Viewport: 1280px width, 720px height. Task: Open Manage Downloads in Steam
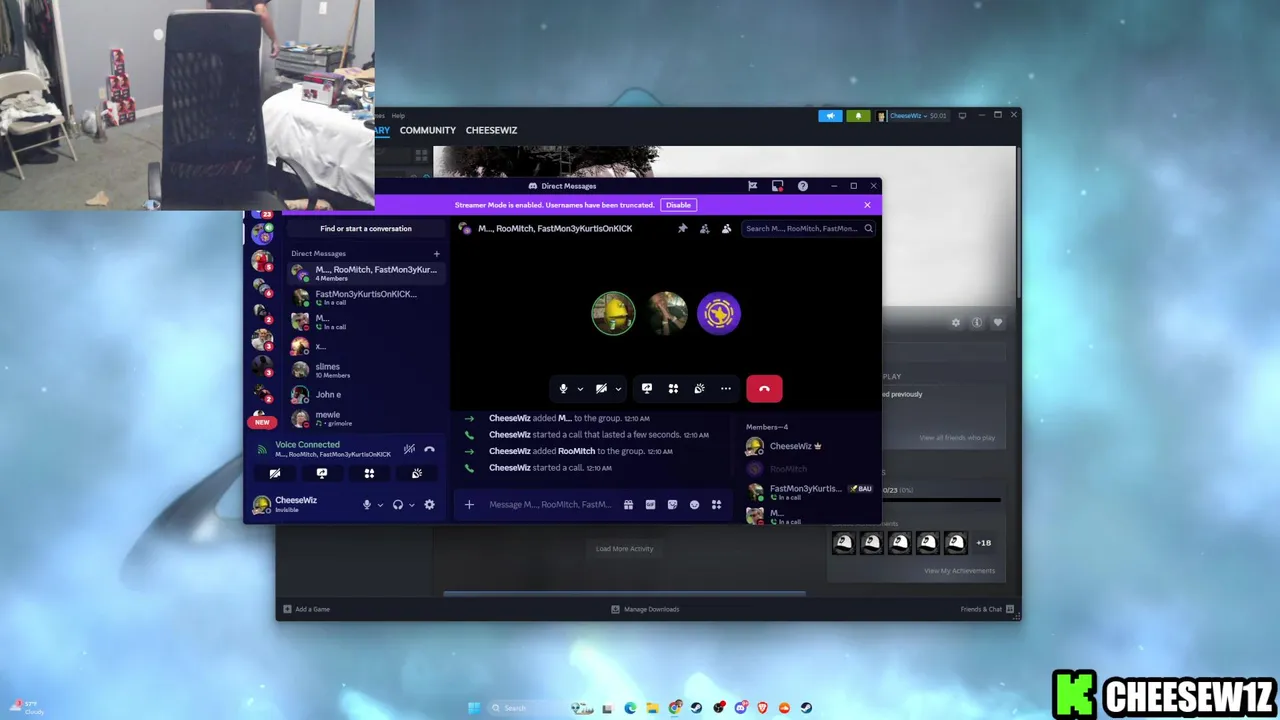(645, 609)
